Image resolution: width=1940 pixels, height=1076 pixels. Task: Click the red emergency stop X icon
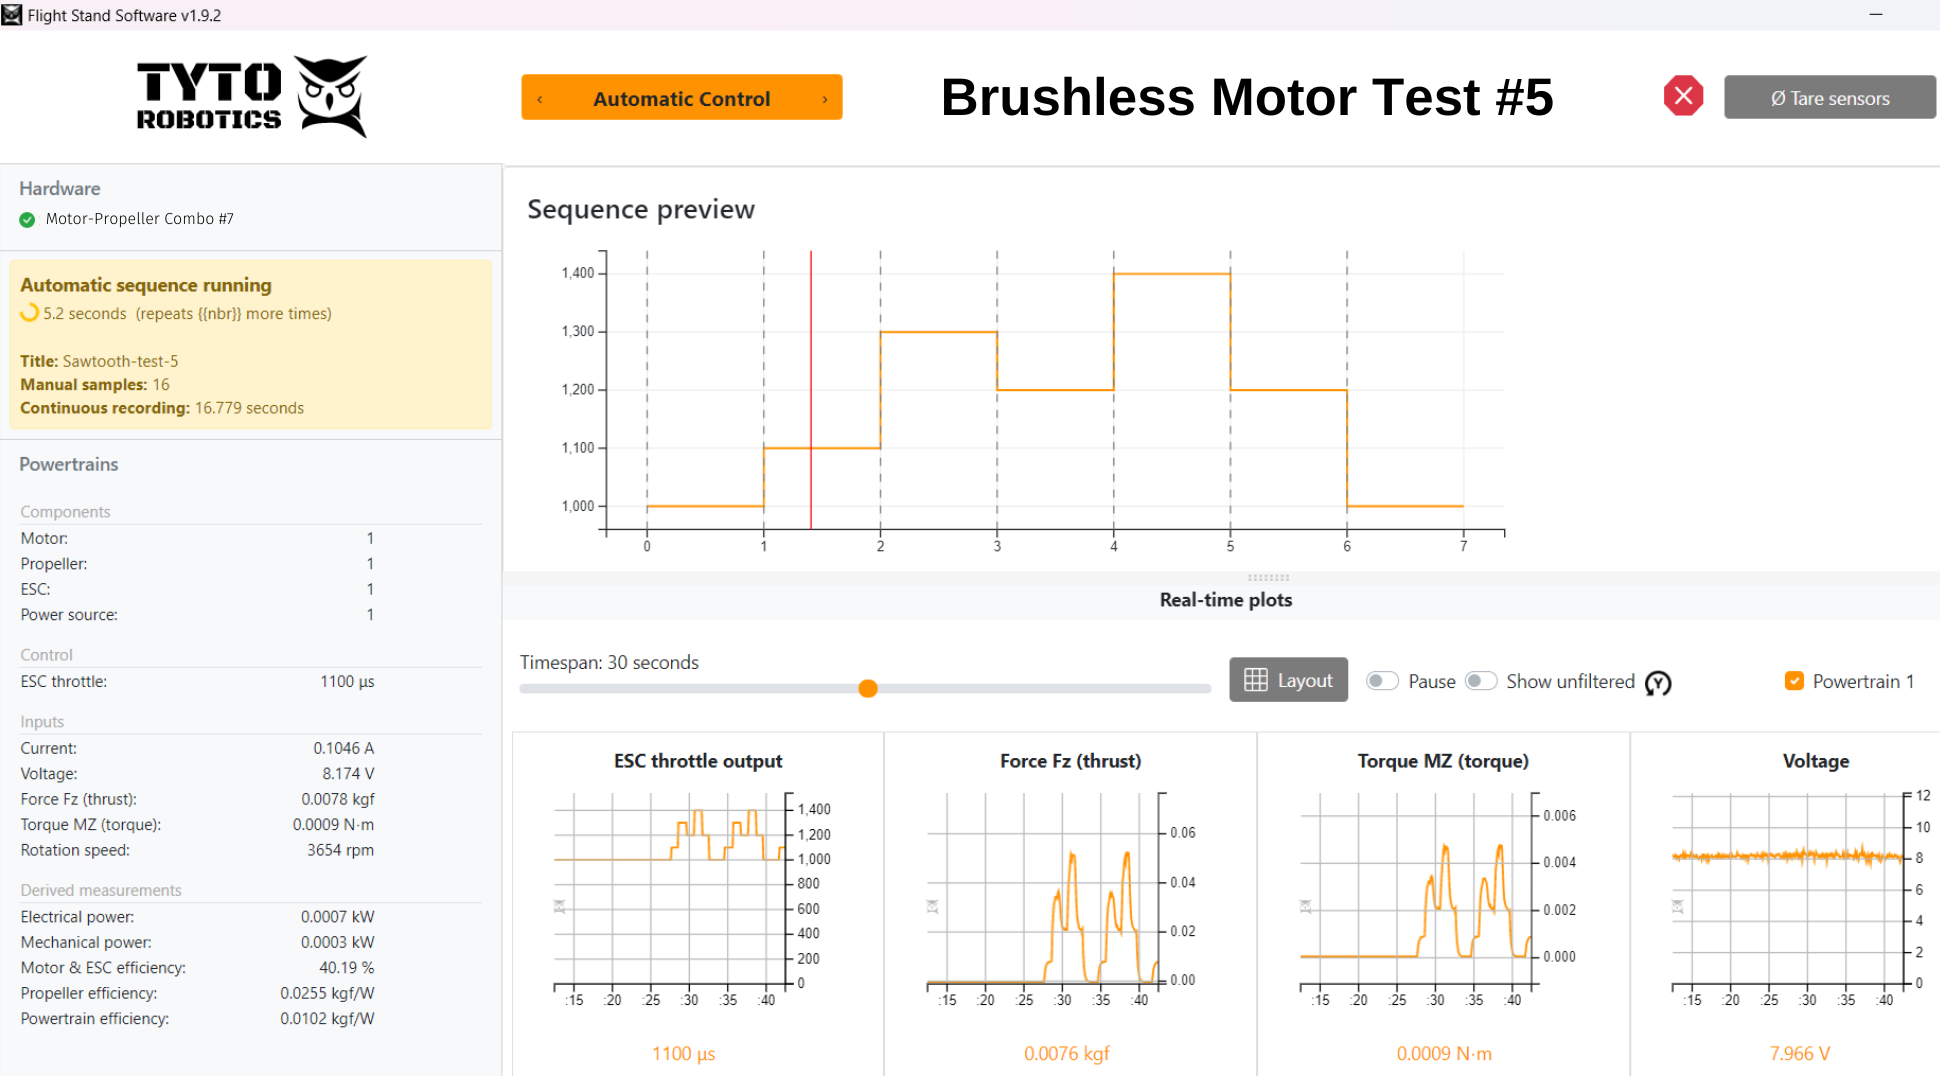point(1683,96)
